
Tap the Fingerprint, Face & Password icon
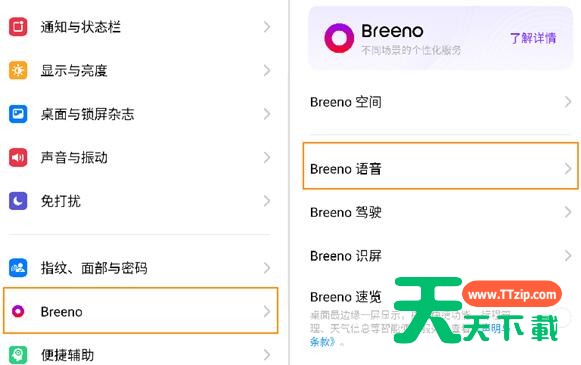18,268
